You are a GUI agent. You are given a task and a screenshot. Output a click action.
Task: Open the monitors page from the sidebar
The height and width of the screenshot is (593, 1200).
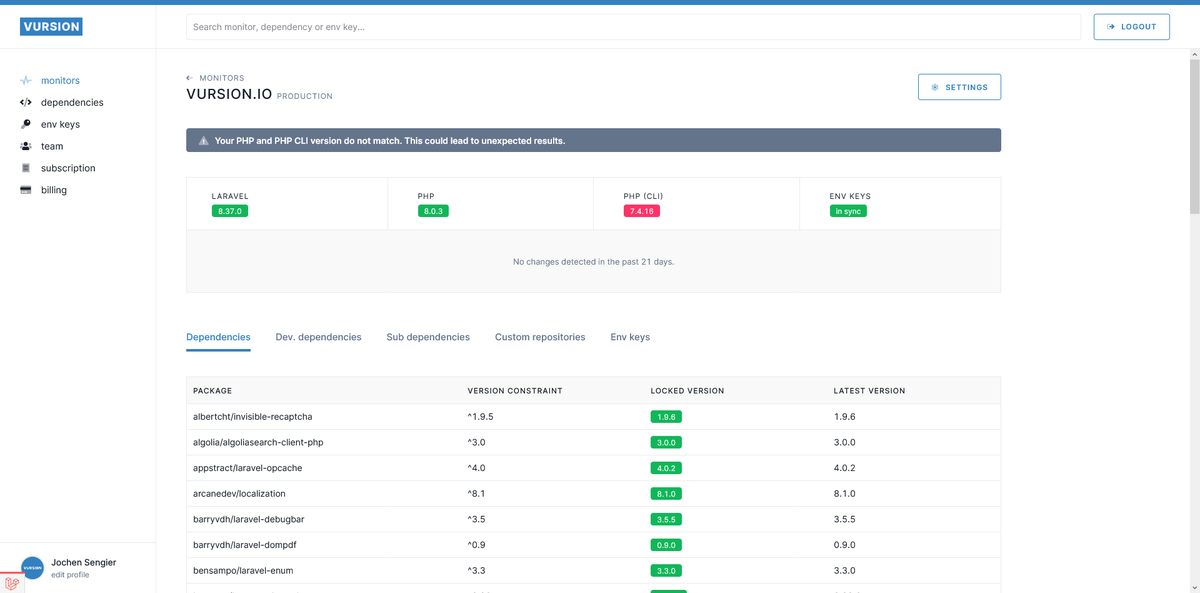60,81
